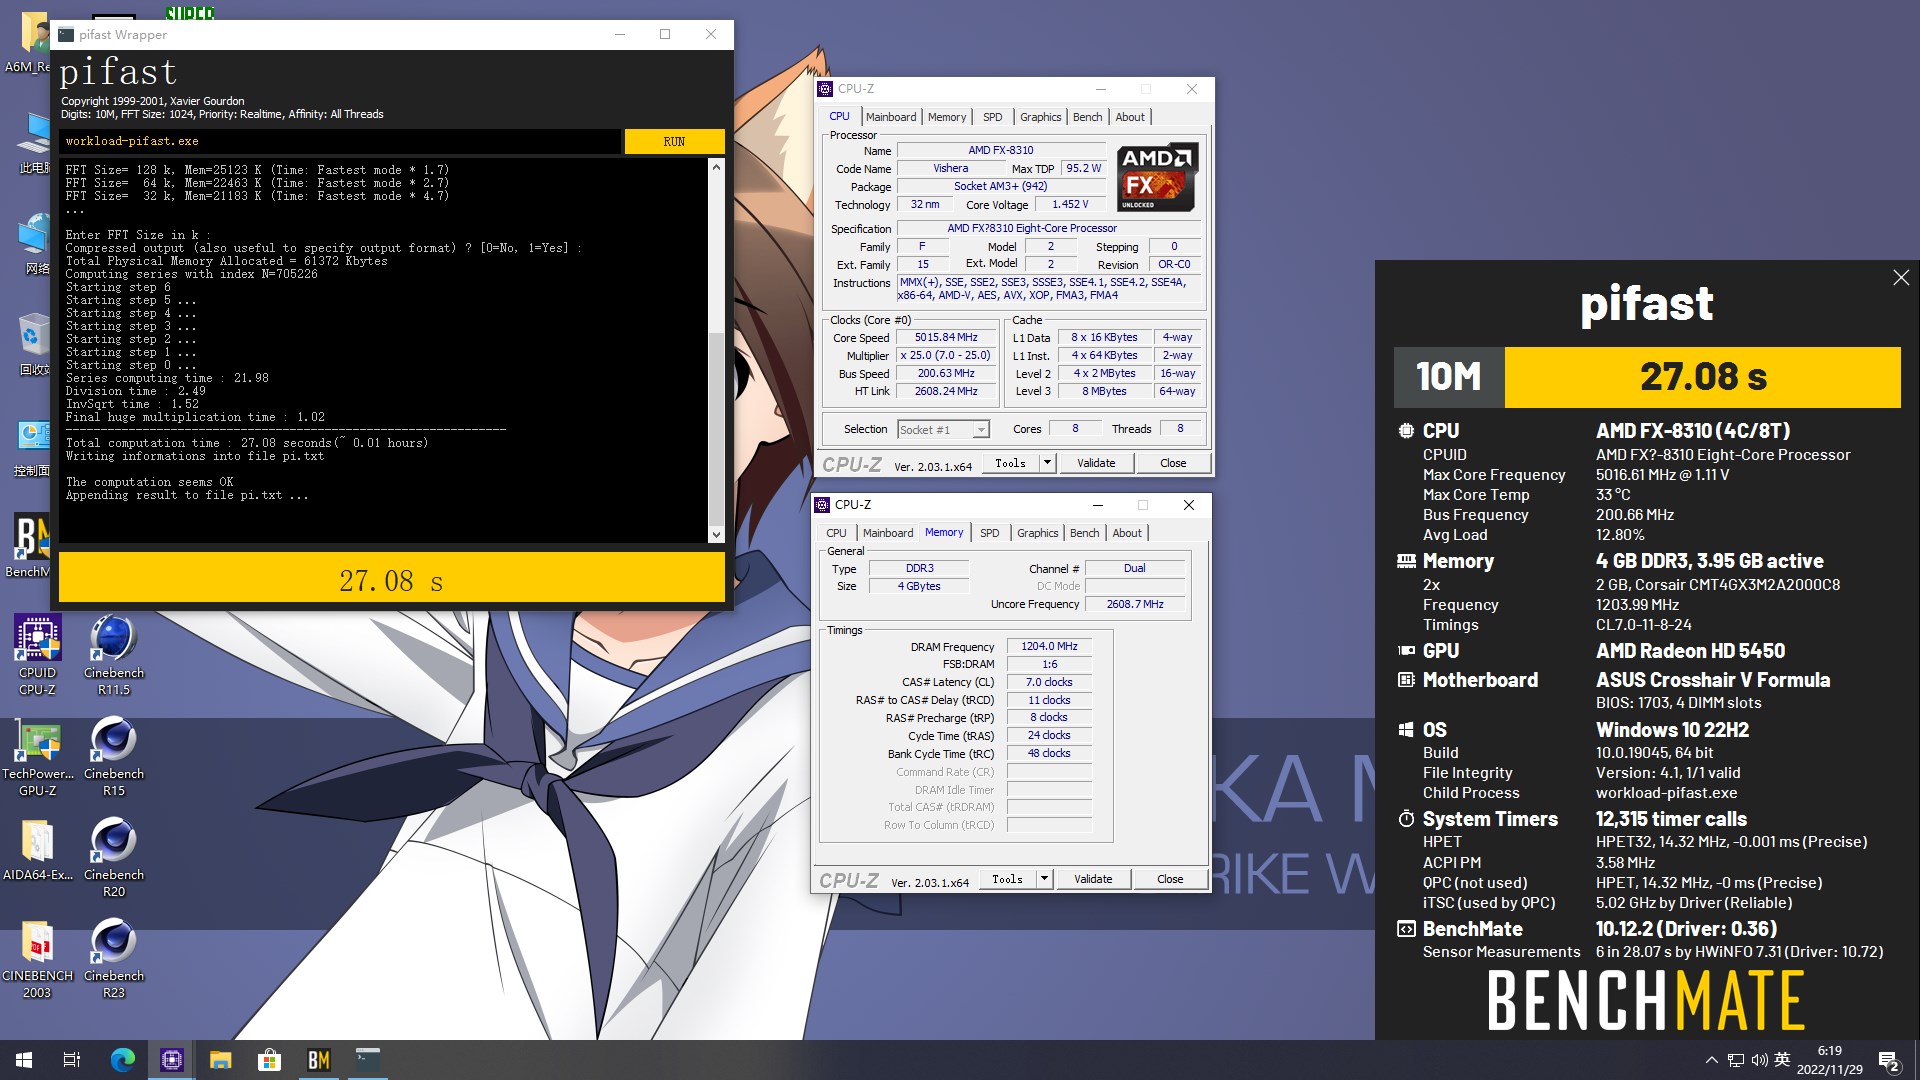This screenshot has width=1920, height=1080.
Task: Open SPD tab in bottom CPU-Z
Action: pyautogui.click(x=989, y=533)
